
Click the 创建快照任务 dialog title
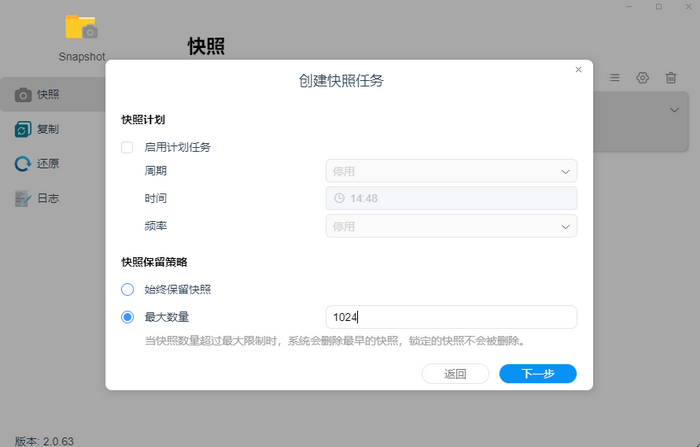point(341,81)
